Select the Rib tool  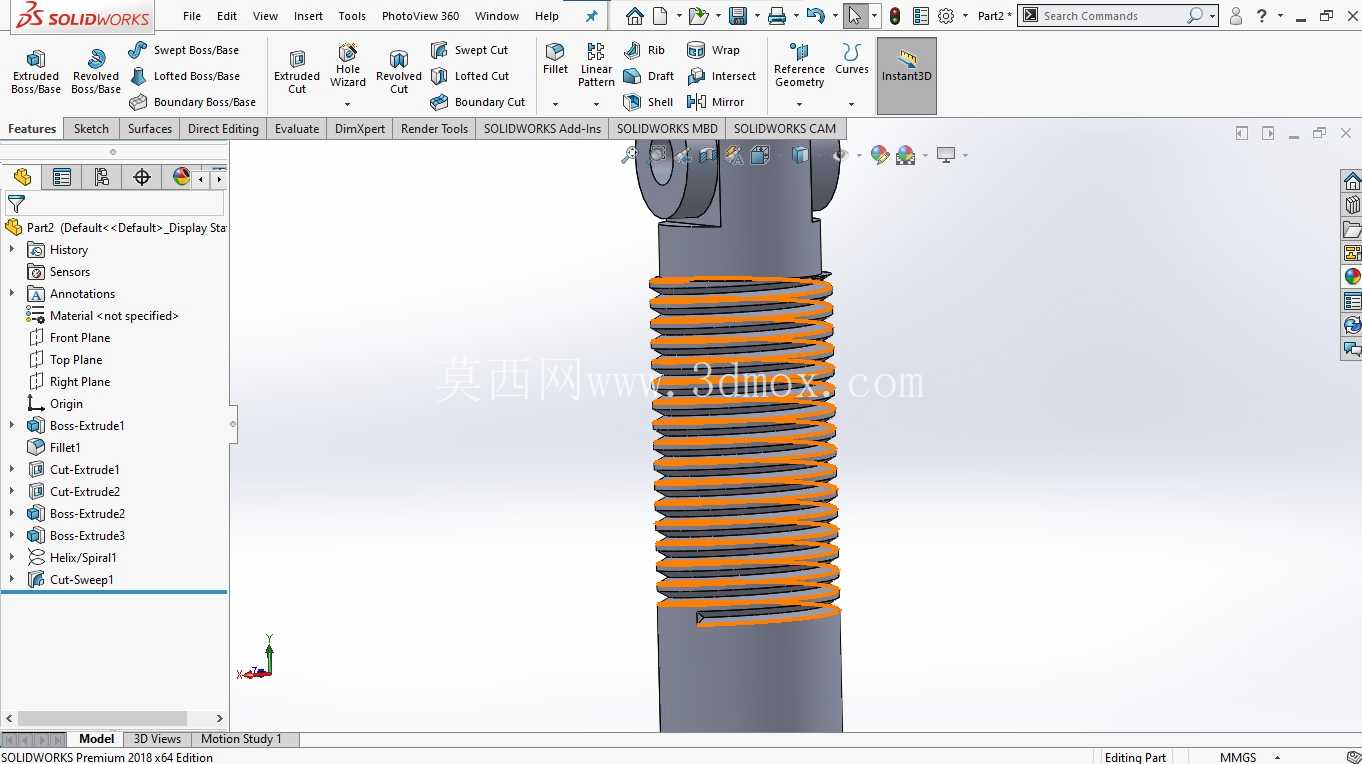click(644, 50)
